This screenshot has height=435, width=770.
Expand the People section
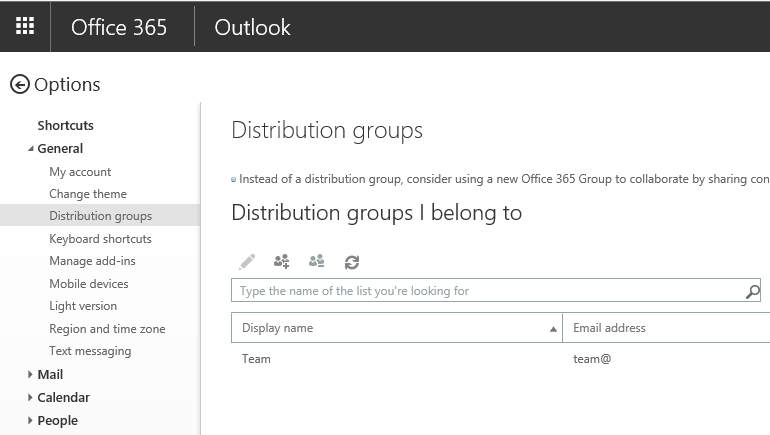coord(30,421)
